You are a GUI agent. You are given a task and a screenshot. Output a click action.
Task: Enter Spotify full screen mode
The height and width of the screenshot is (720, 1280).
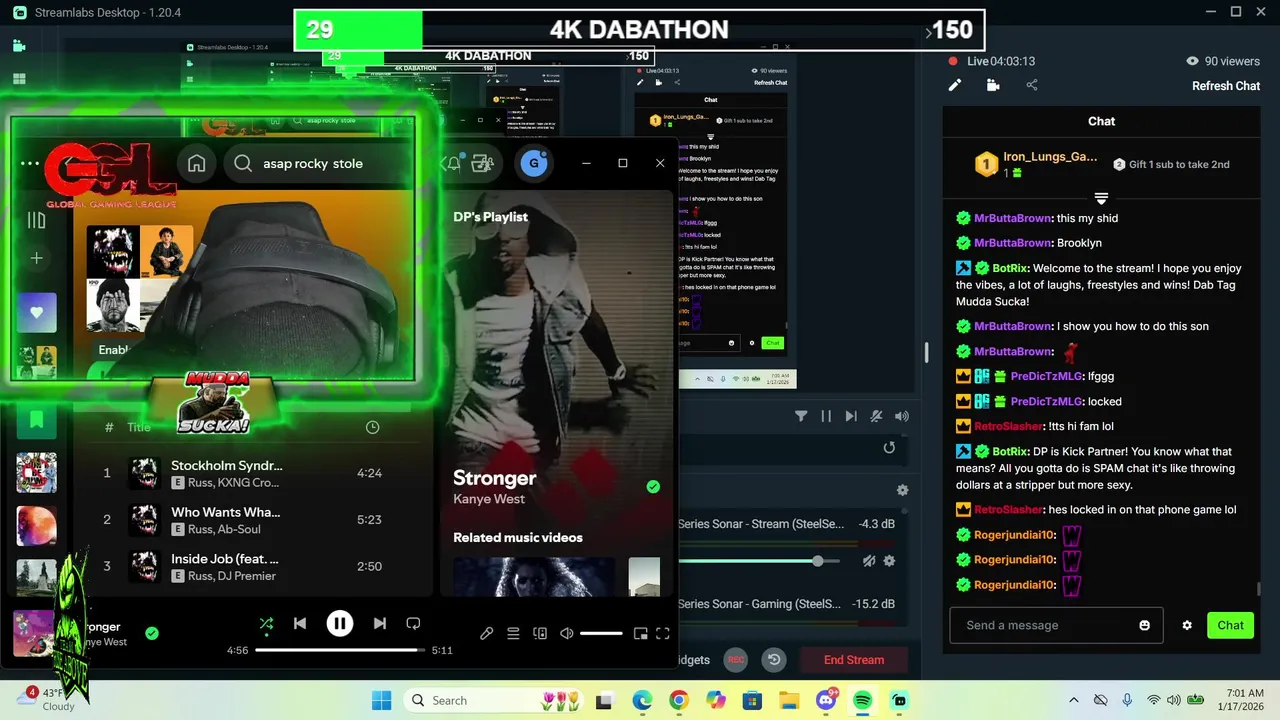pyautogui.click(x=662, y=633)
